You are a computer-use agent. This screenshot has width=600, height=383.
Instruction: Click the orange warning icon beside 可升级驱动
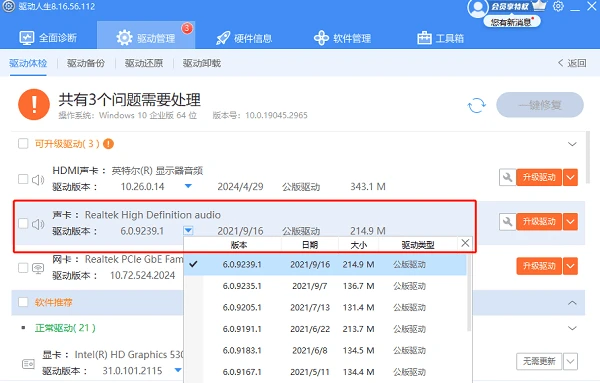109,144
